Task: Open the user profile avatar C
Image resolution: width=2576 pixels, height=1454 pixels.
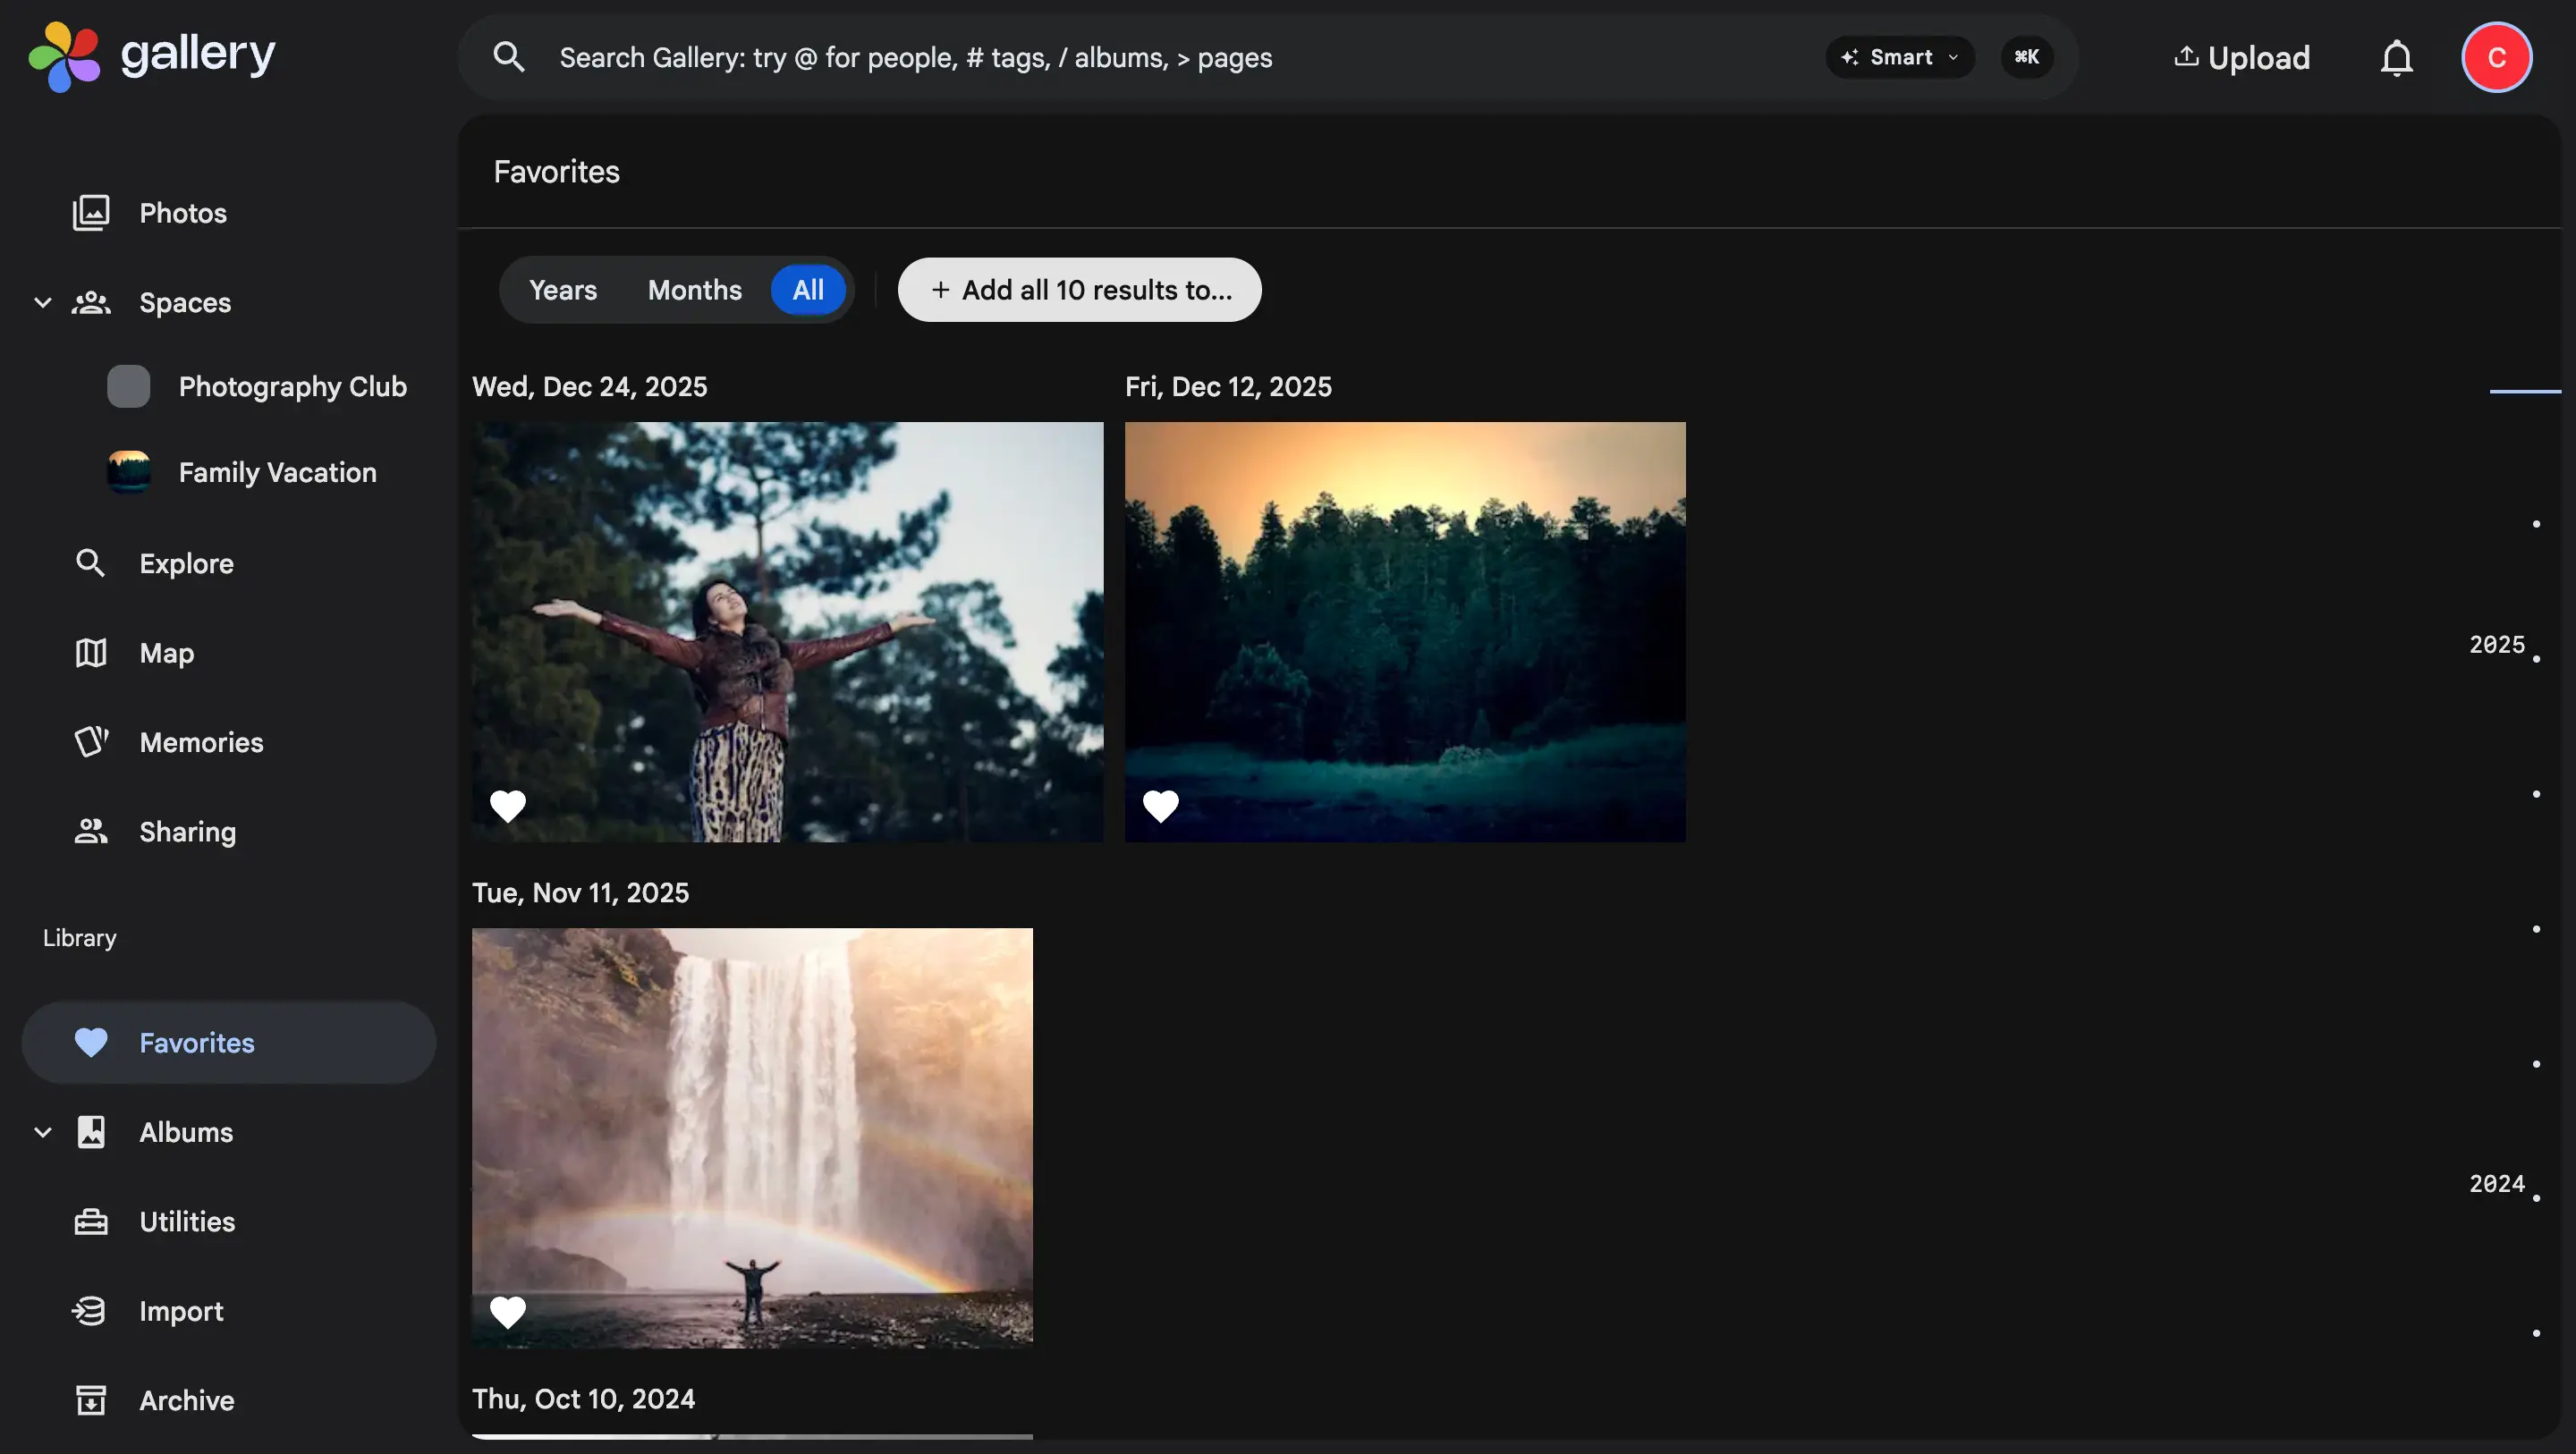Action: click(2496, 57)
